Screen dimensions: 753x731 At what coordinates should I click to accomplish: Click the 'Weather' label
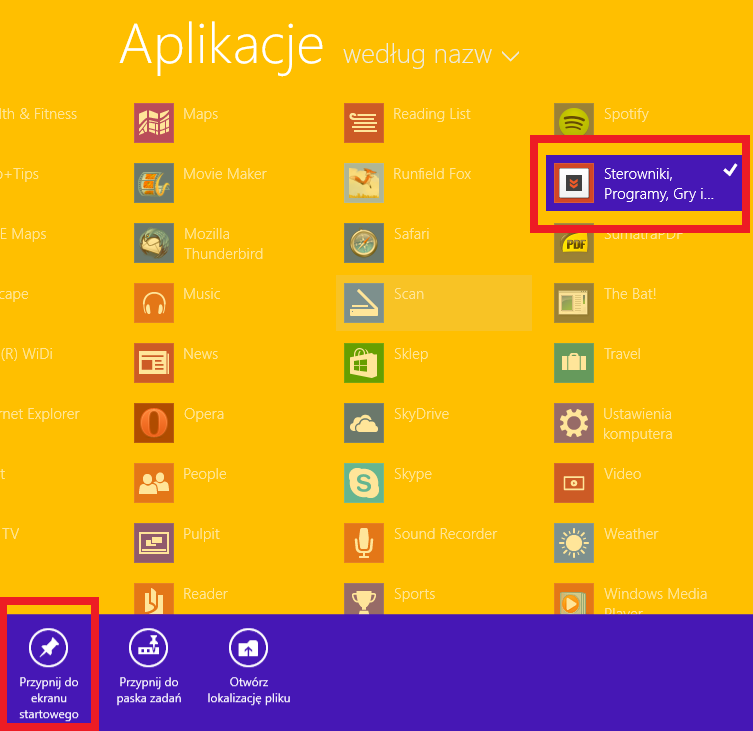tap(631, 534)
